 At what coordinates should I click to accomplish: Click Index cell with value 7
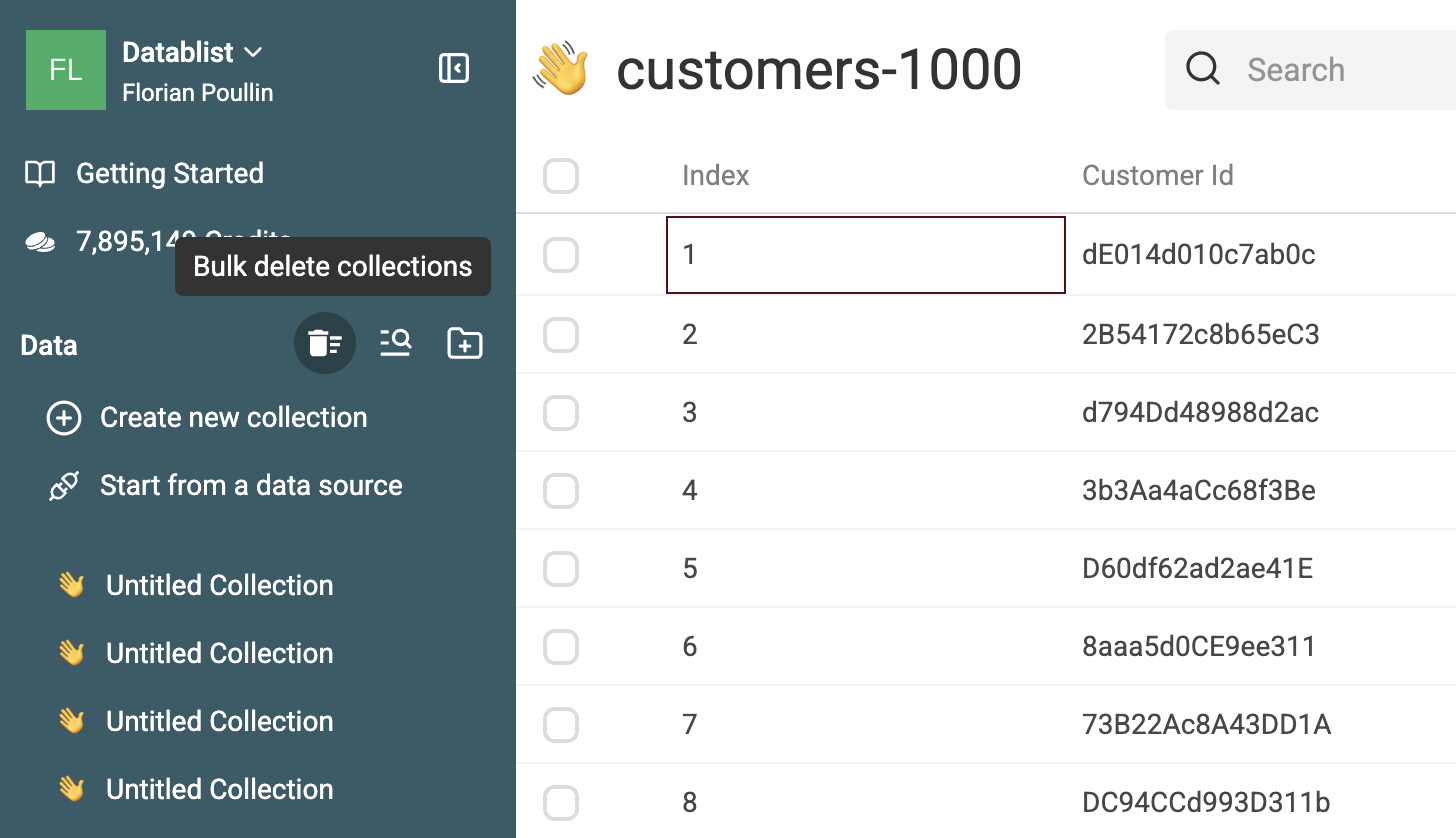click(x=866, y=724)
